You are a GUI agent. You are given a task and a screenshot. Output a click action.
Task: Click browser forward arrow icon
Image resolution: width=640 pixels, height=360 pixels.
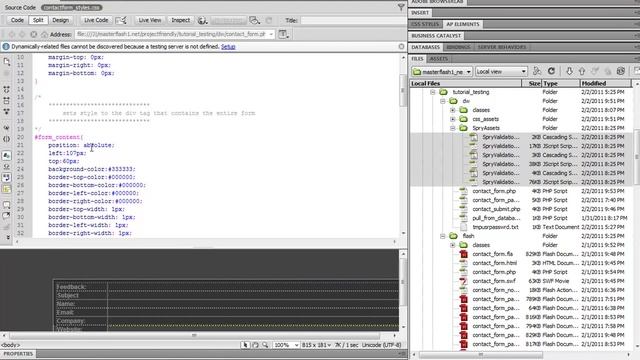point(22,35)
